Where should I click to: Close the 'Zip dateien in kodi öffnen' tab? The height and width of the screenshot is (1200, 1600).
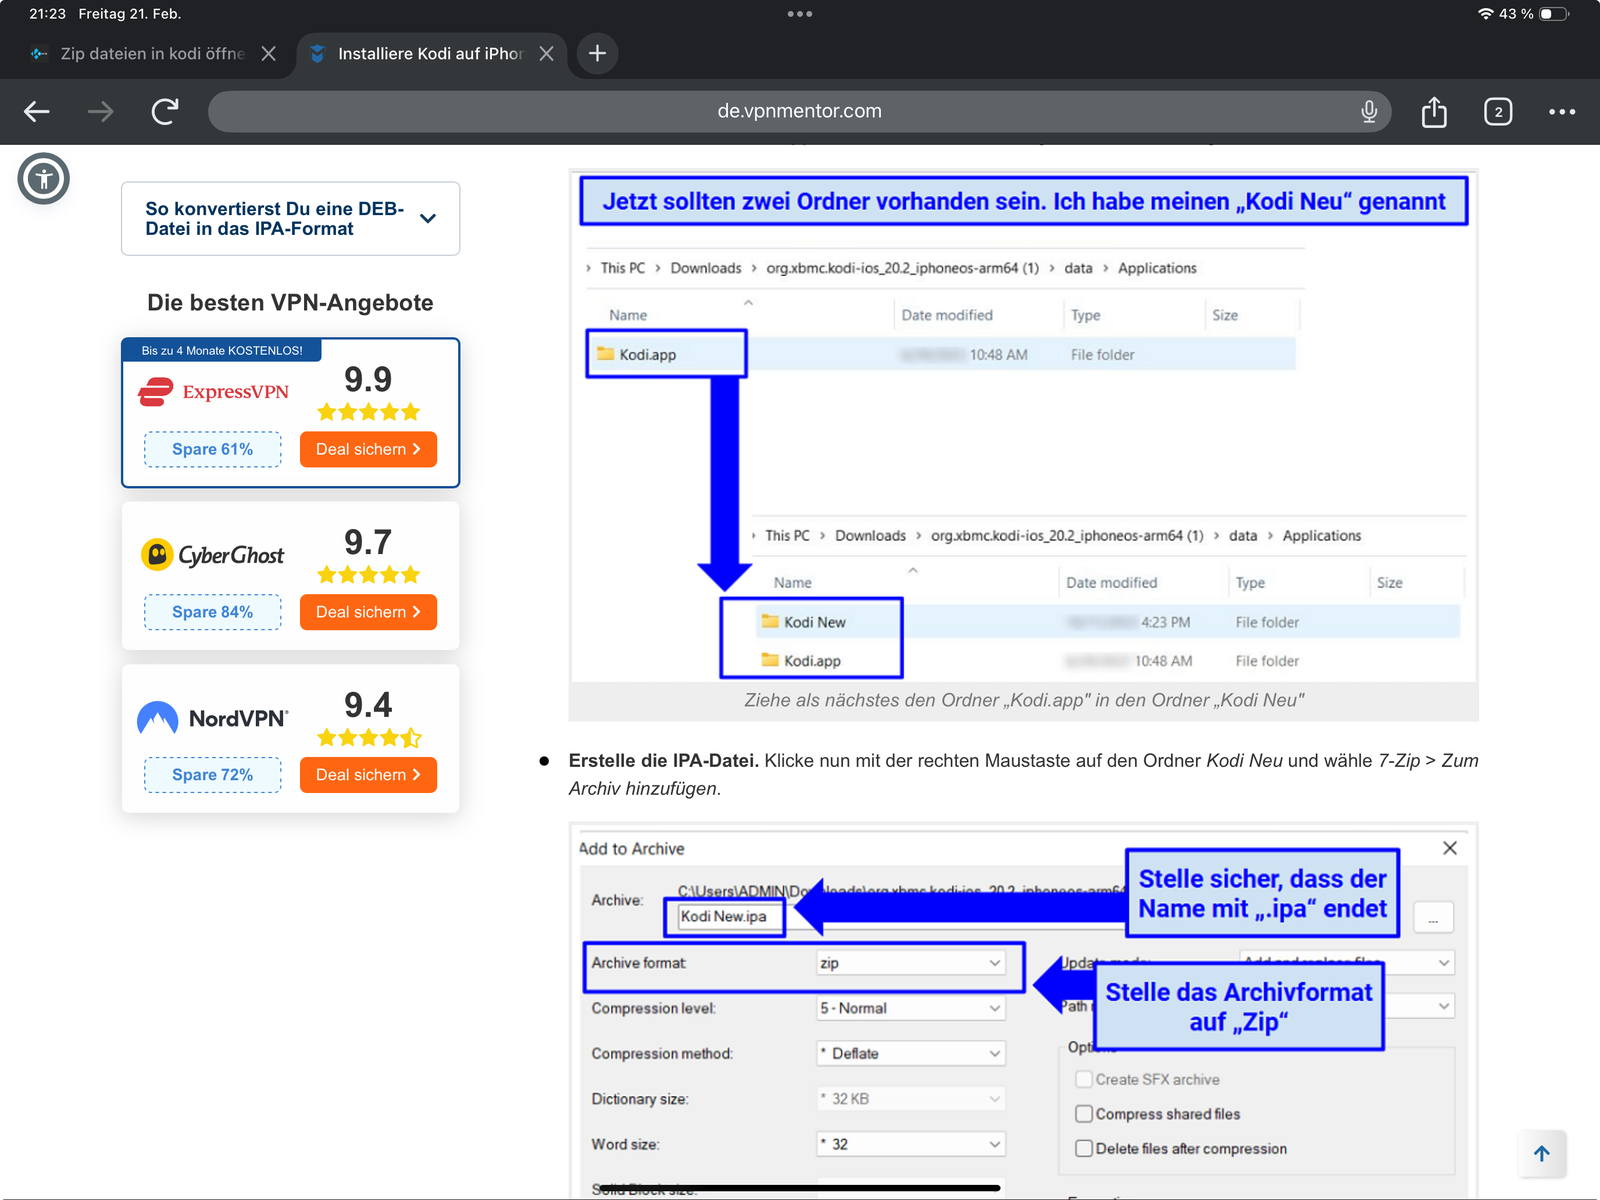(x=268, y=54)
